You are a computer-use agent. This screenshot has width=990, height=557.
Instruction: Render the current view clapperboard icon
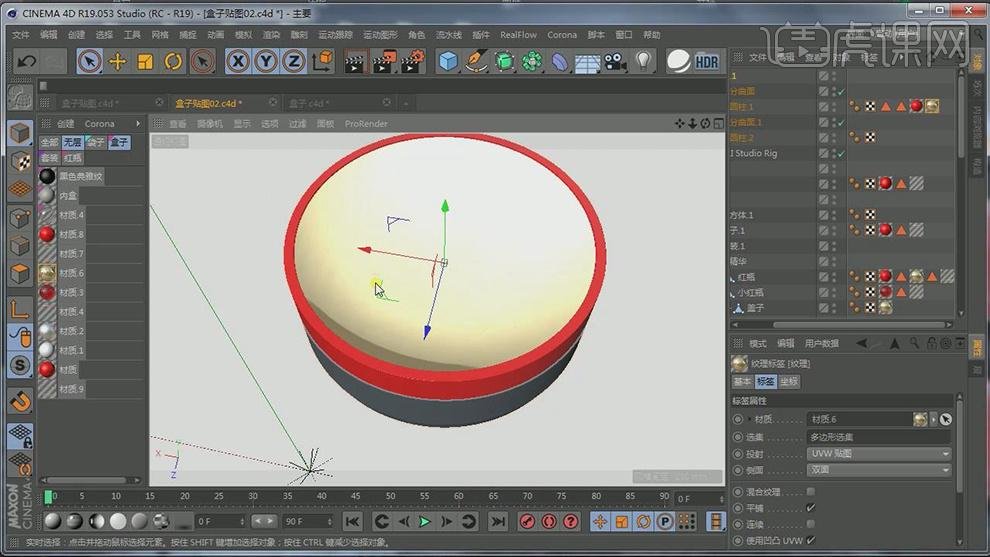click(x=355, y=61)
